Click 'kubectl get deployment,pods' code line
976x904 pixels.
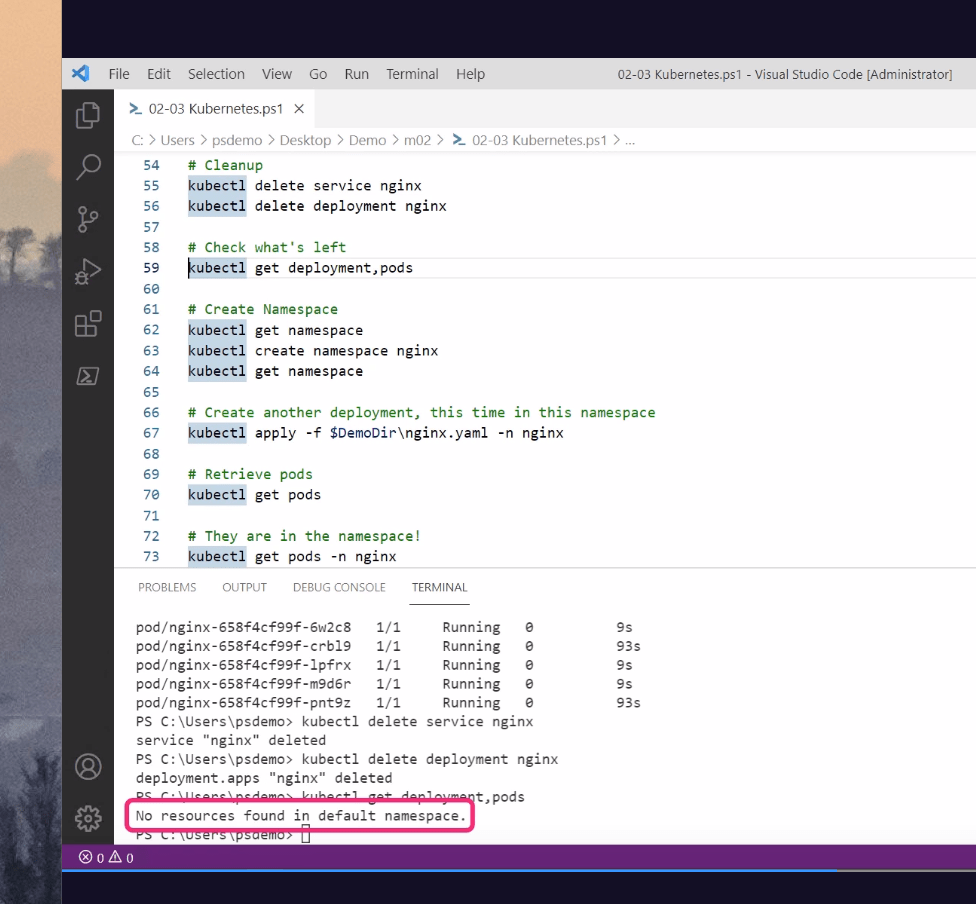[301, 268]
